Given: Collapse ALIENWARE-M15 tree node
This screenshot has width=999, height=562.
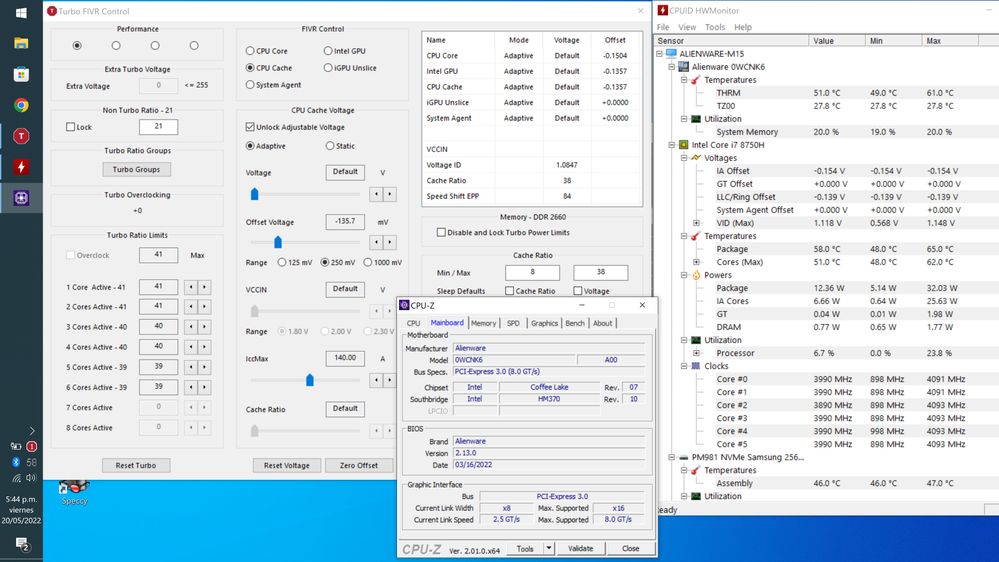Looking at the screenshot, I should (x=659, y=54).
